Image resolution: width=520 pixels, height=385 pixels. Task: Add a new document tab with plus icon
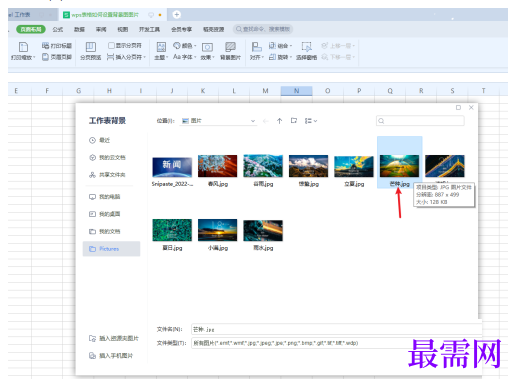(177, 15)
